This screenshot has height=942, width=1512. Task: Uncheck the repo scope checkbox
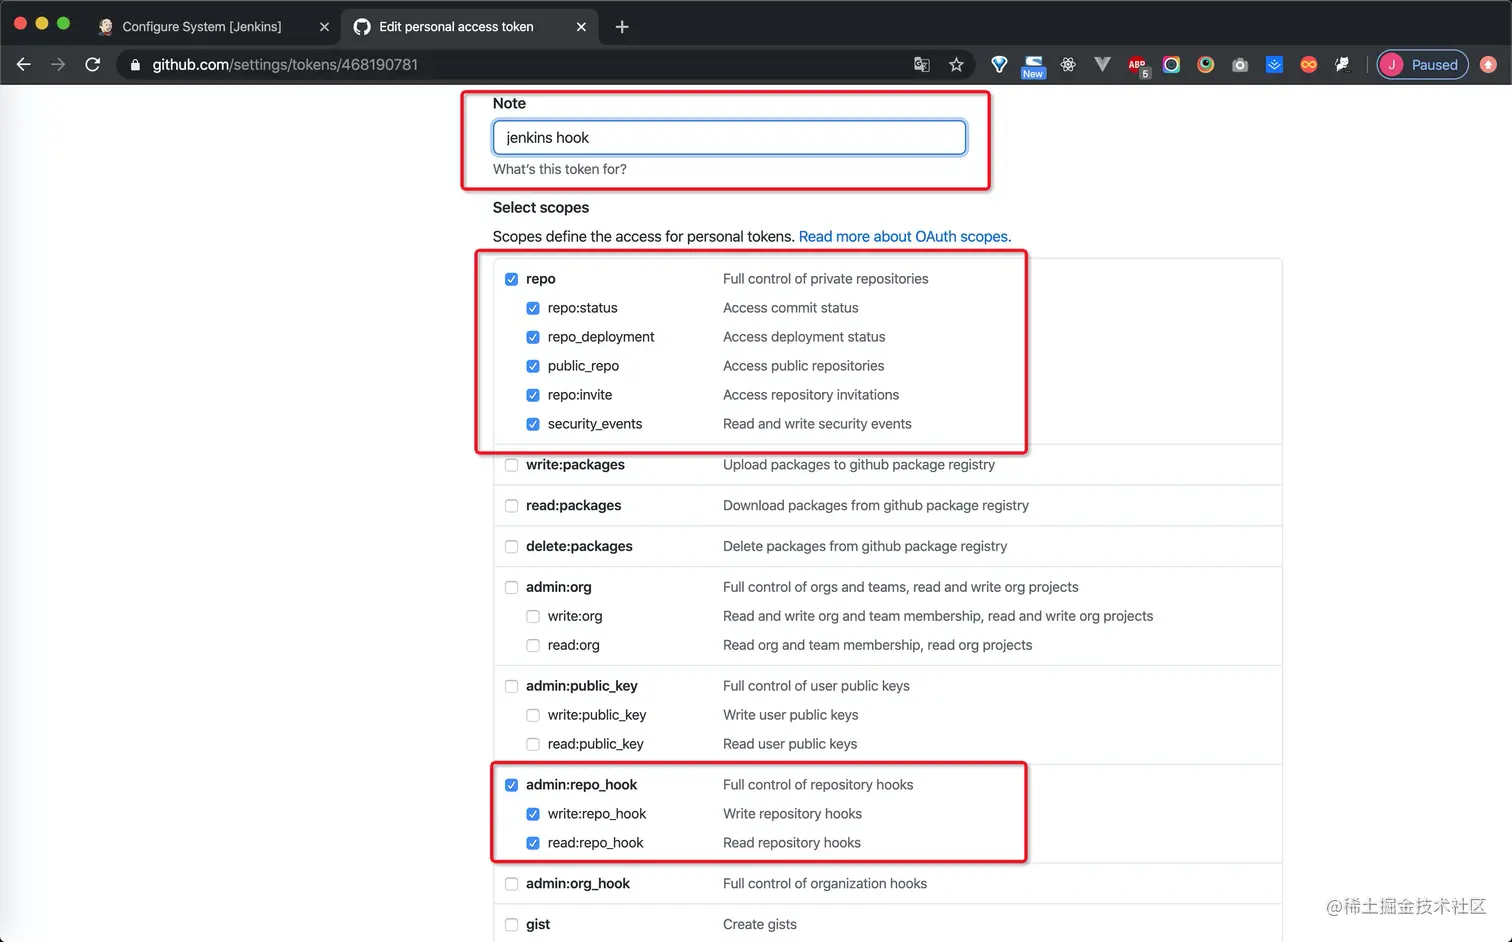point(511,279)
